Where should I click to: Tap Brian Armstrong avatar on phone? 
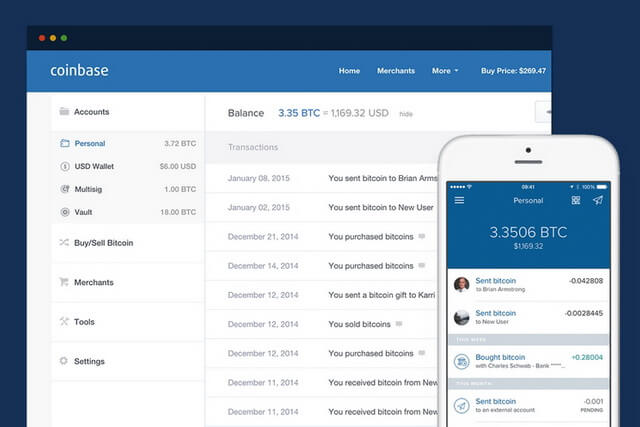pyautogui.click(x=462, y=285)
